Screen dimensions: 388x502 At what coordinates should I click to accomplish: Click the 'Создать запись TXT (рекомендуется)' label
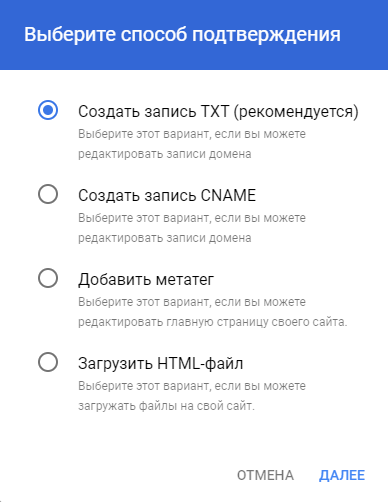coord(218,112)
